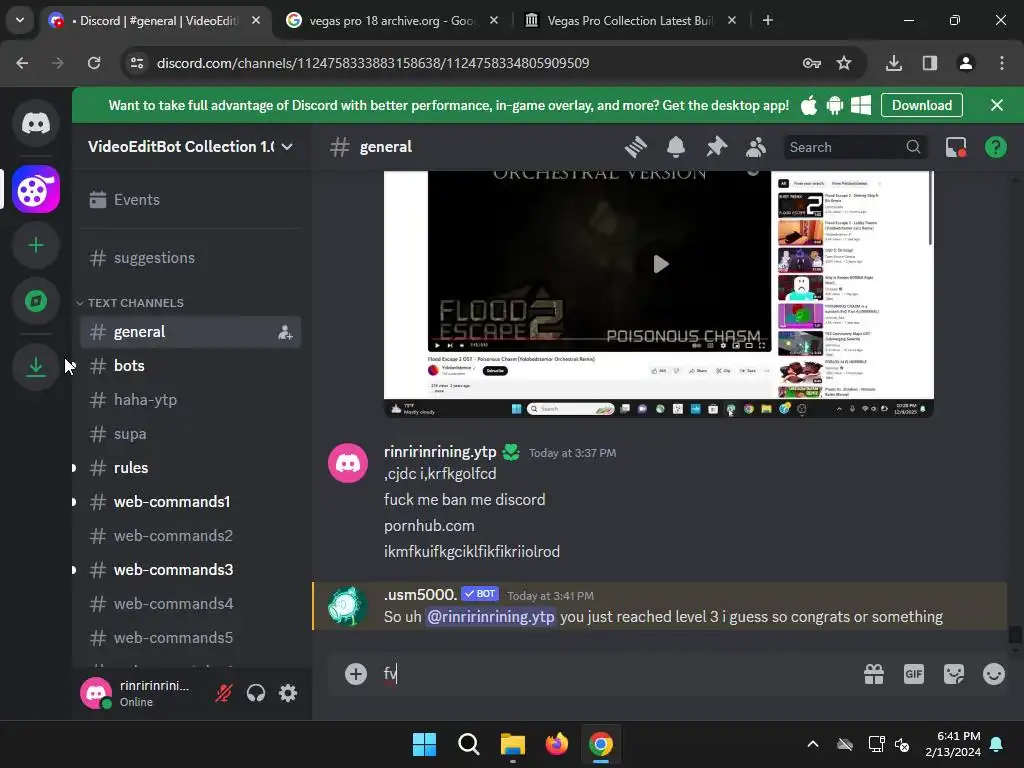The height and width of the screenshot is (768, 1024).
Task: Open .usm5000. bot avatar
Action: 347,606
